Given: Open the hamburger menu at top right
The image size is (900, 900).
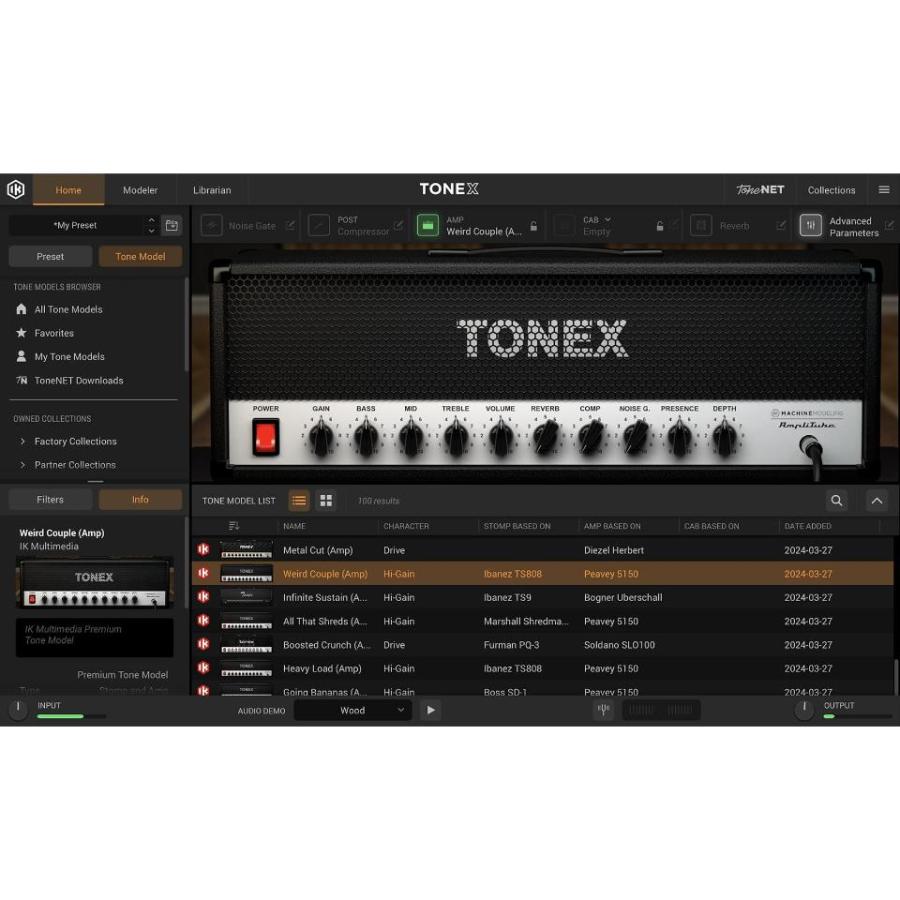Looking at the screenshot, I should (x=884, y=189).
